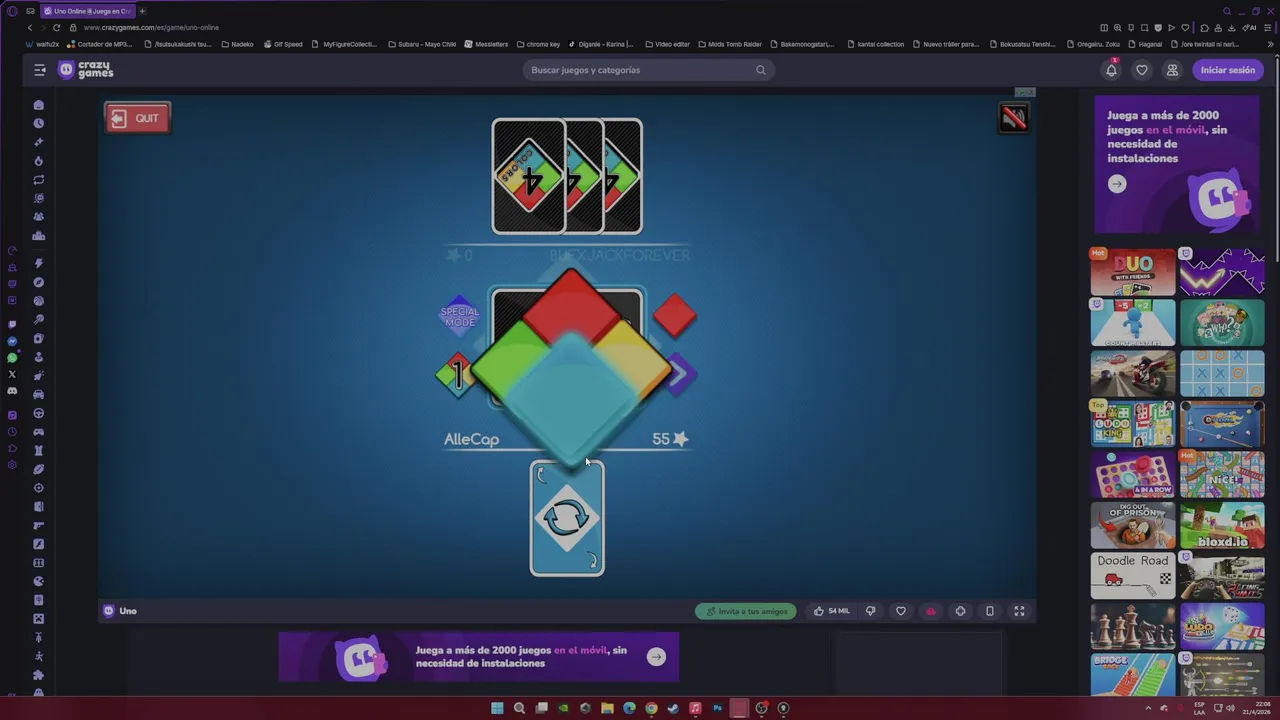Open 'Video editar' bookmark folder

(x=667, y=44)
